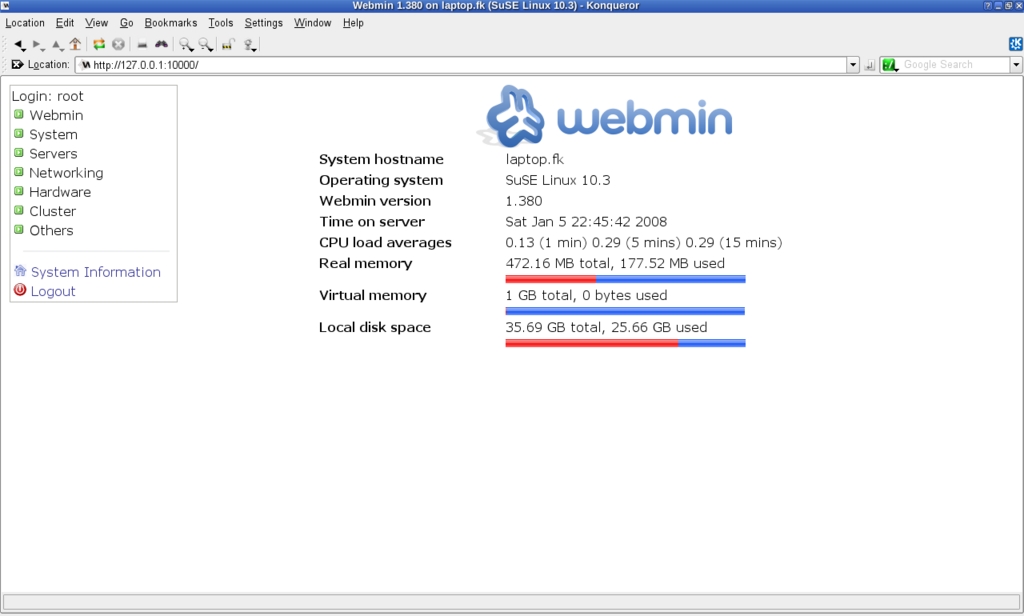1024x616 pixels.
Task: Clear the location bar with the X icon
Action: 17,64
